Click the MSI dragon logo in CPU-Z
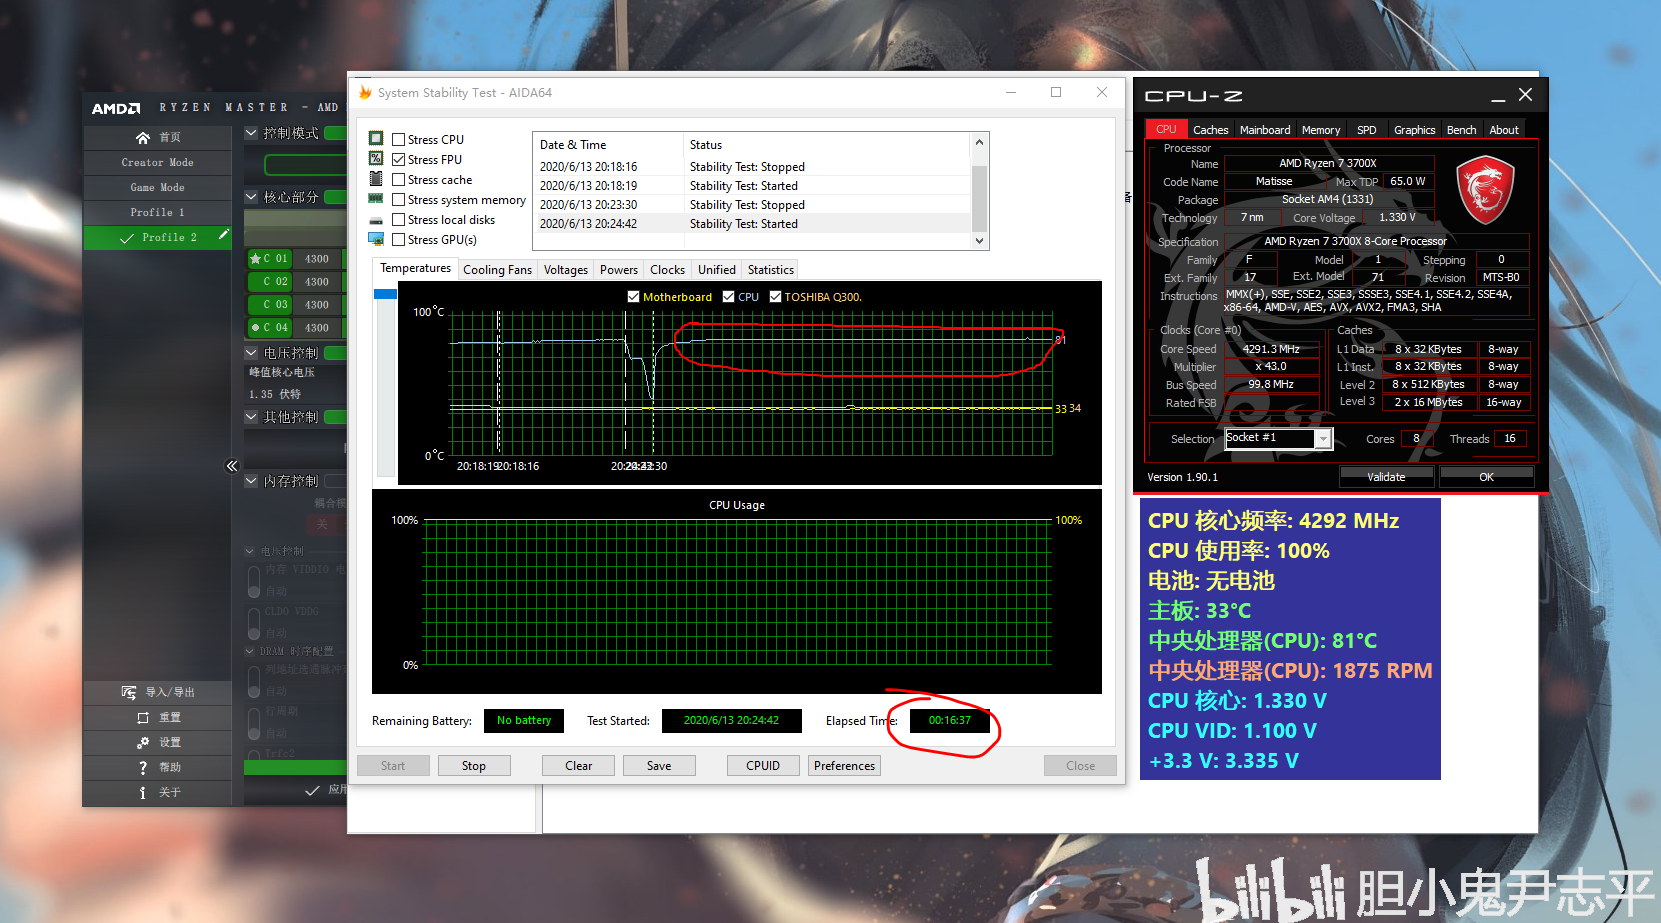Viewport: 1661px width, 923px height. [1484, 188]
